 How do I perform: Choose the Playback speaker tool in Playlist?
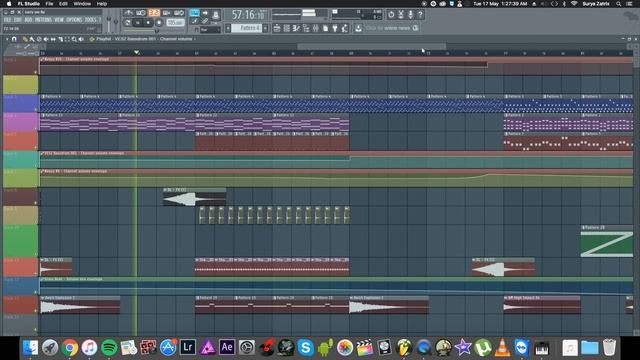coord(81,39)
